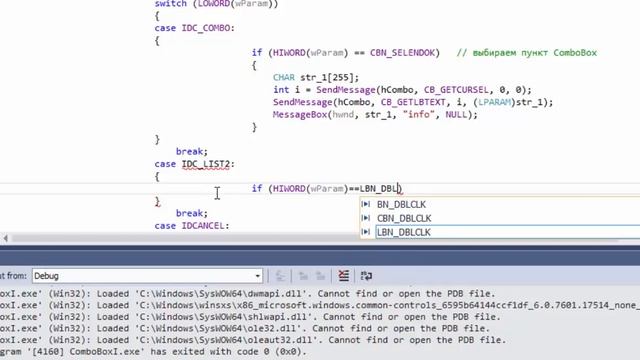Open the Debug output source dropdown
This screenshot has height=360, width=640.
click(x=147, y=276)
